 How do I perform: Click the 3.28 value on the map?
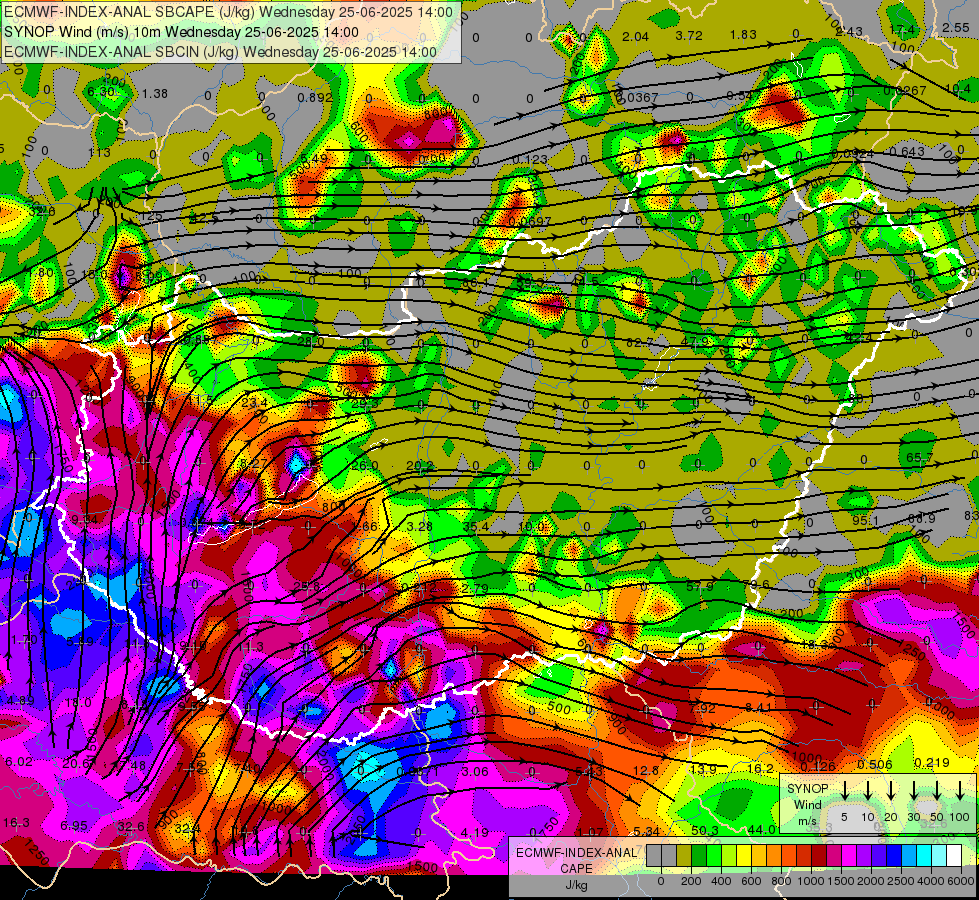tap(420, 527)
